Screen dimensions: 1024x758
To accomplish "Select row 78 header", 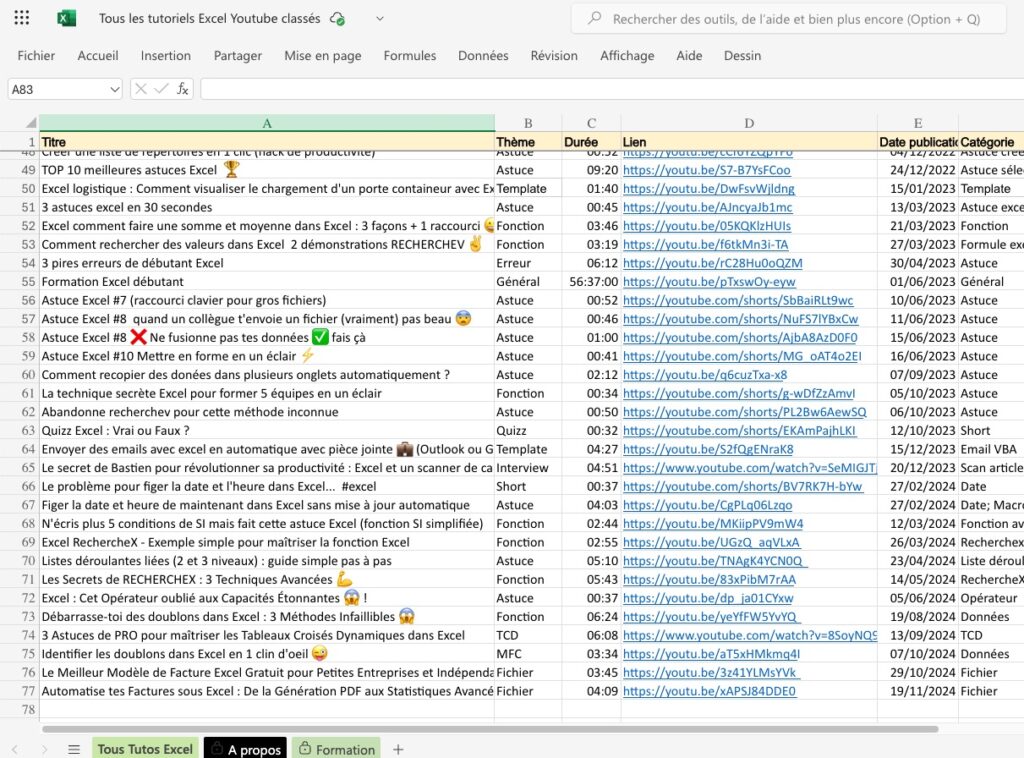I will [20, 710].
